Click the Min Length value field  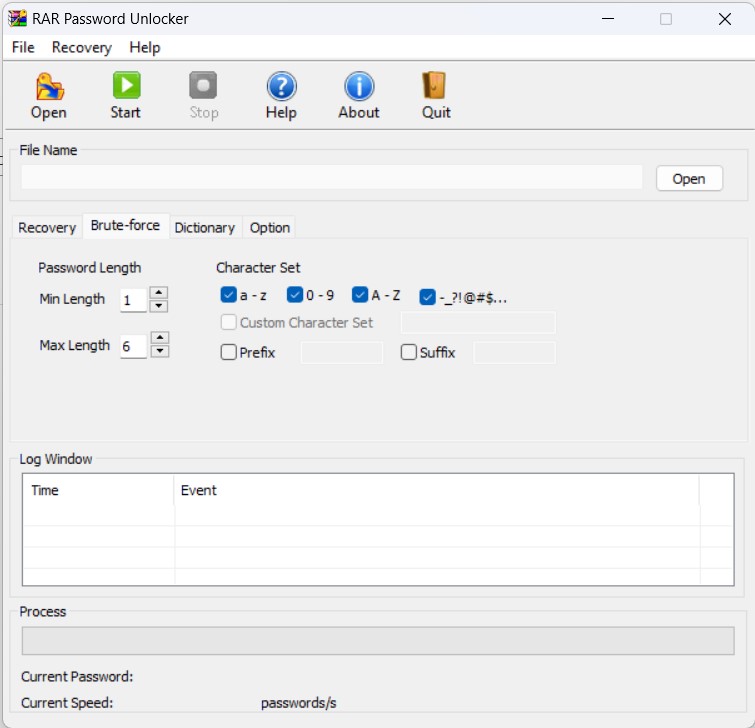coord(133,300)
